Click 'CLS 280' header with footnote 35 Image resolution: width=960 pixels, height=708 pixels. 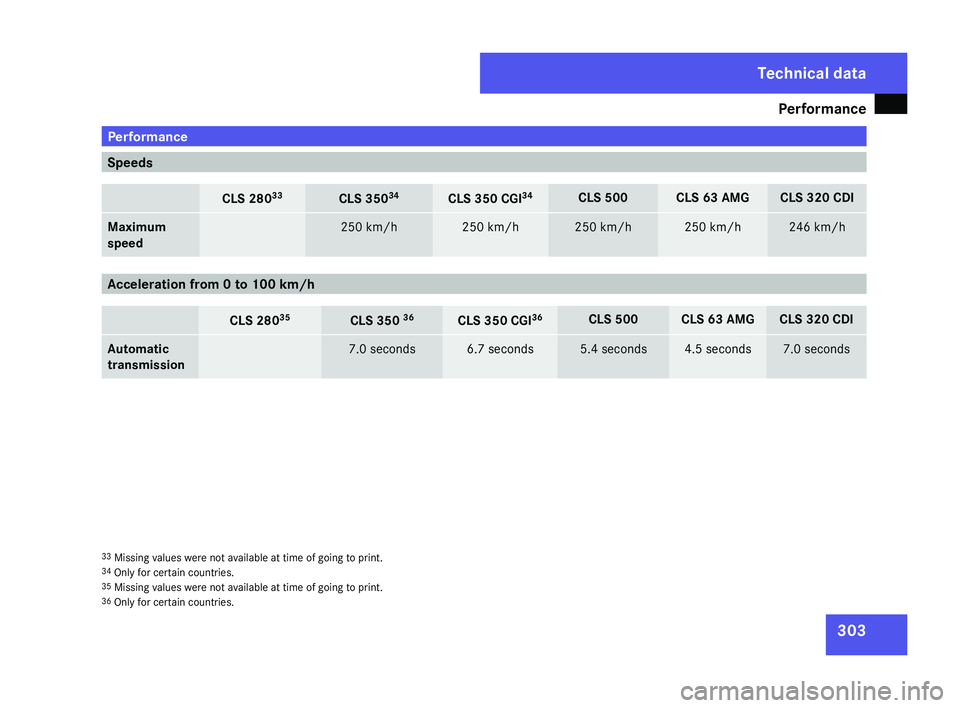pyautogui.click(x=260, y=320)
